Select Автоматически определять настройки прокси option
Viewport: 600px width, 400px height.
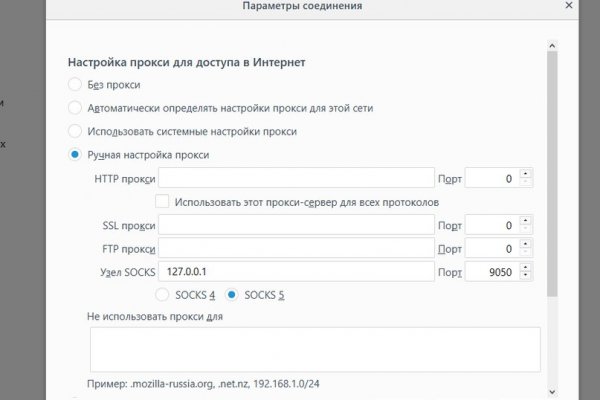point(75,108)
